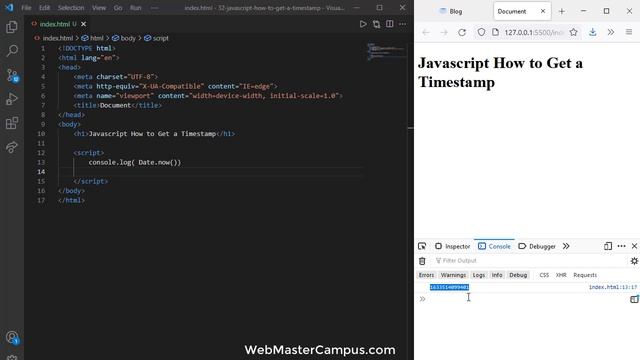Viewport: 640px width, 360px height.
Task: Bookmark this page with the star
Action: (x=573, y=32)
